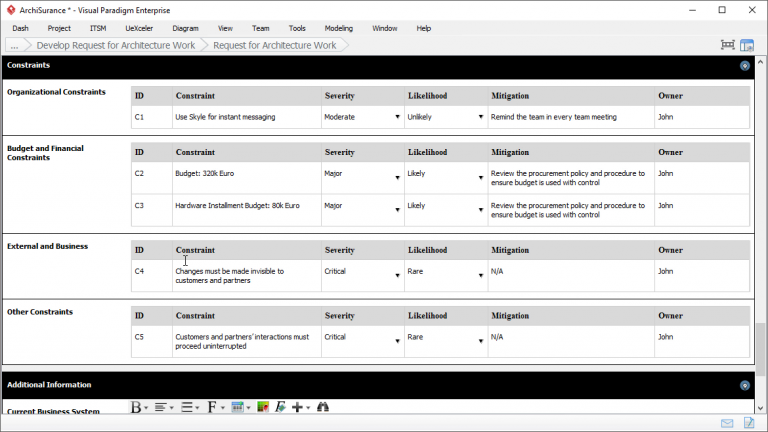Open Likelihood dropdown for constraint C2
Image resolution: width=768 pixels, height=432 pixels.
[x=480, y=179]
